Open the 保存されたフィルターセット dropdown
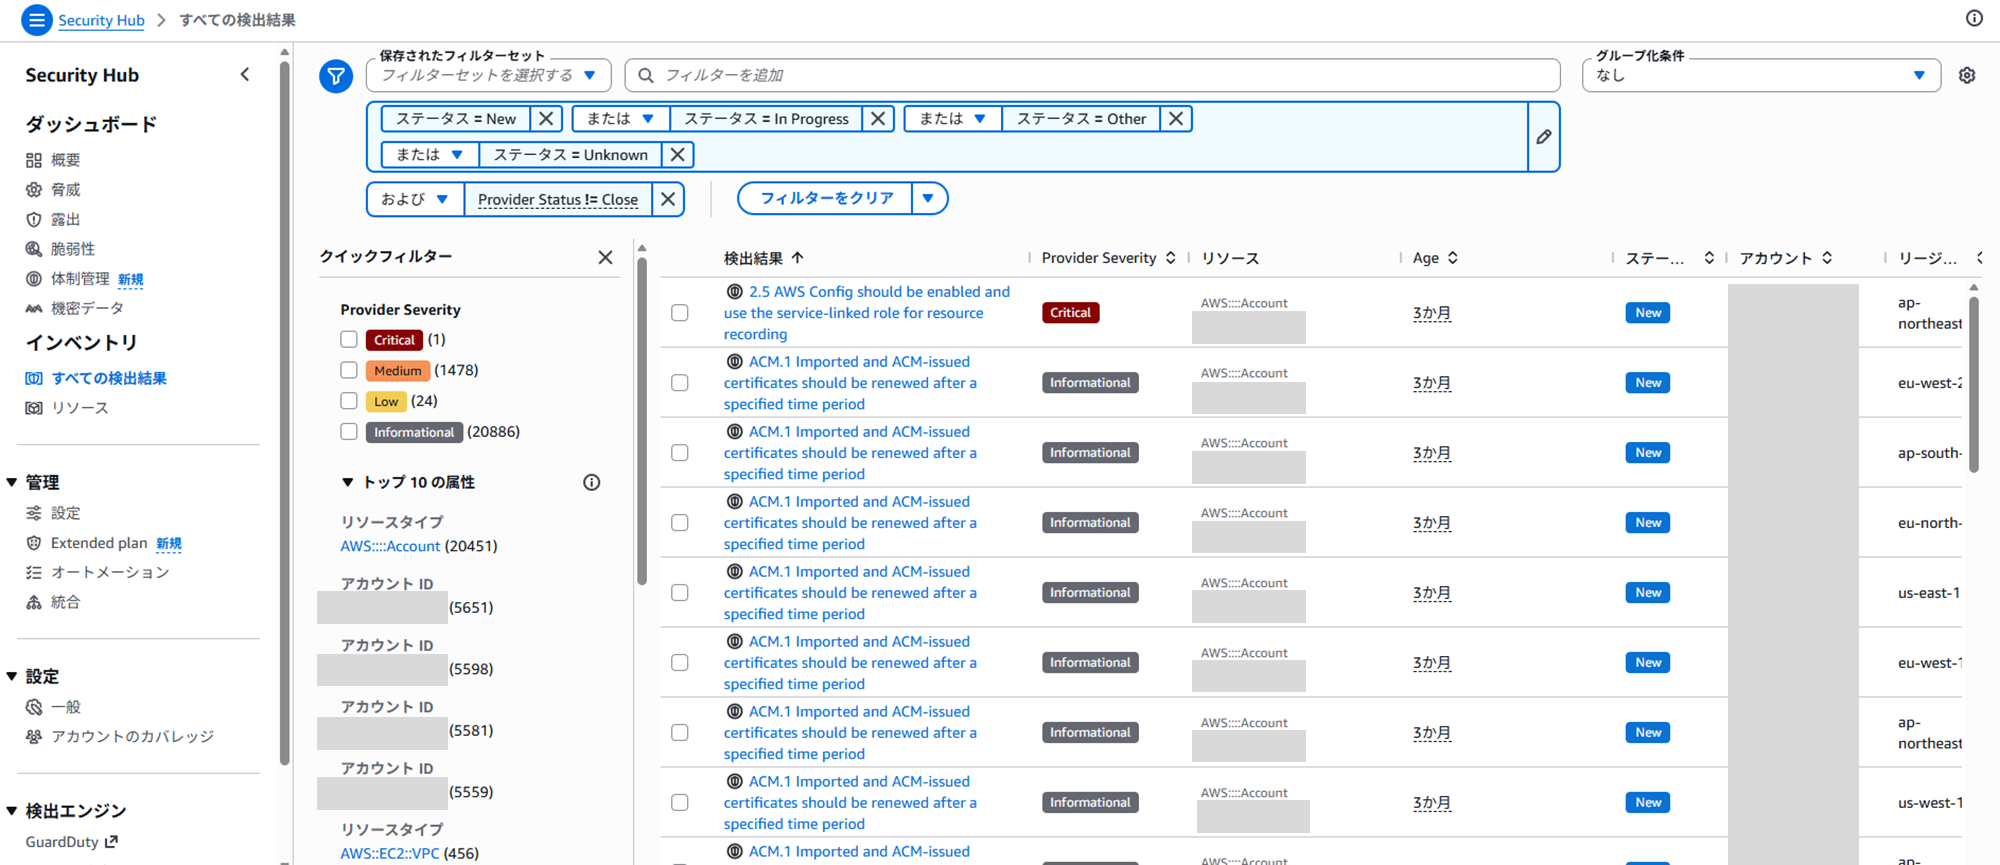The height and width of the screenshot is (865, 2000). coord(489,75)
